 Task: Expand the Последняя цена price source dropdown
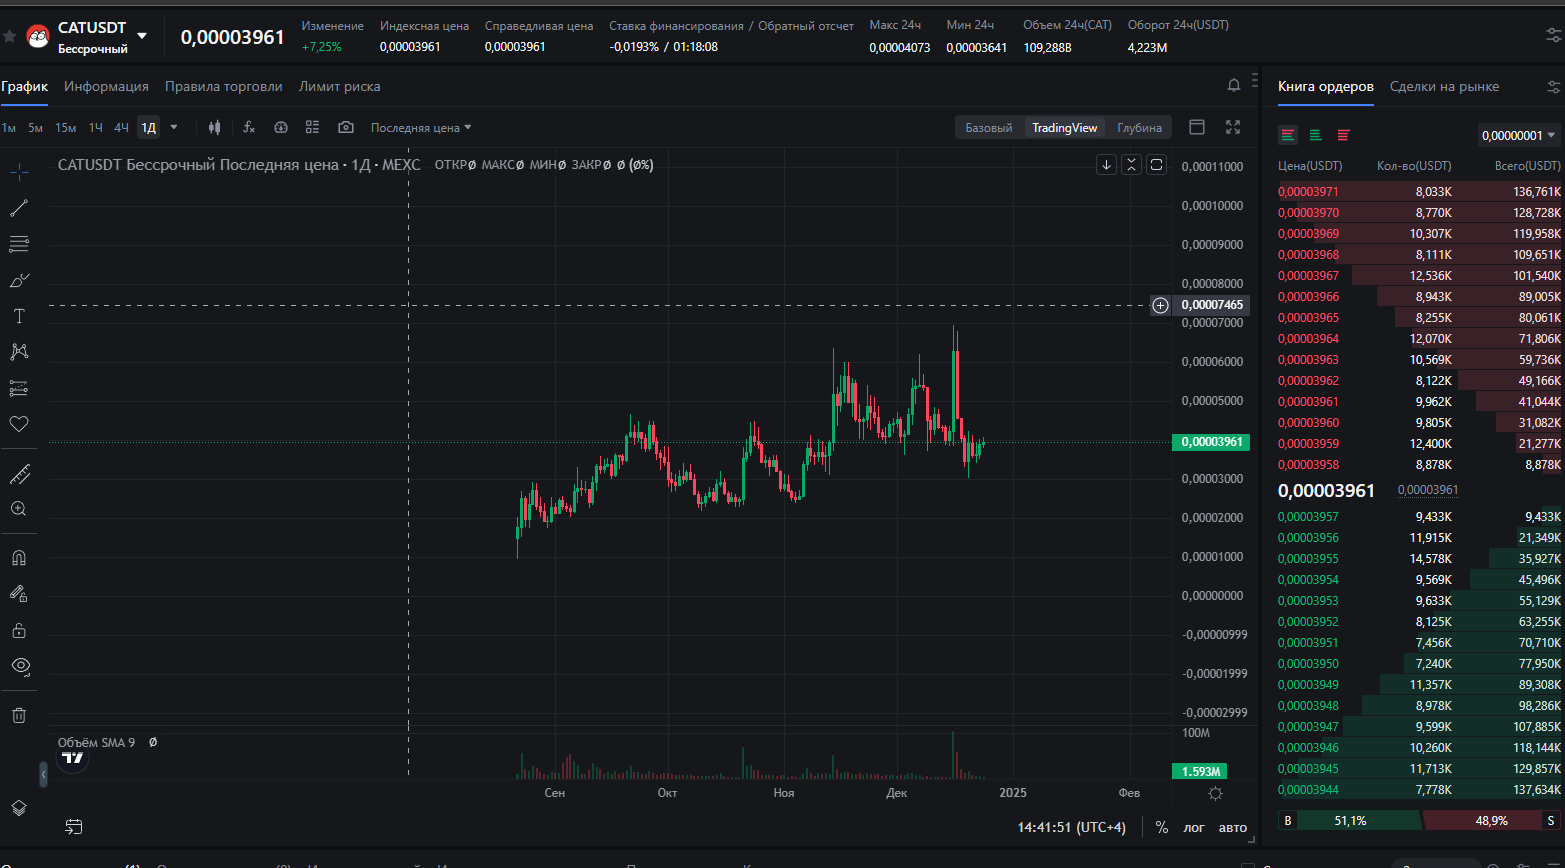click(x=421, y=127)
